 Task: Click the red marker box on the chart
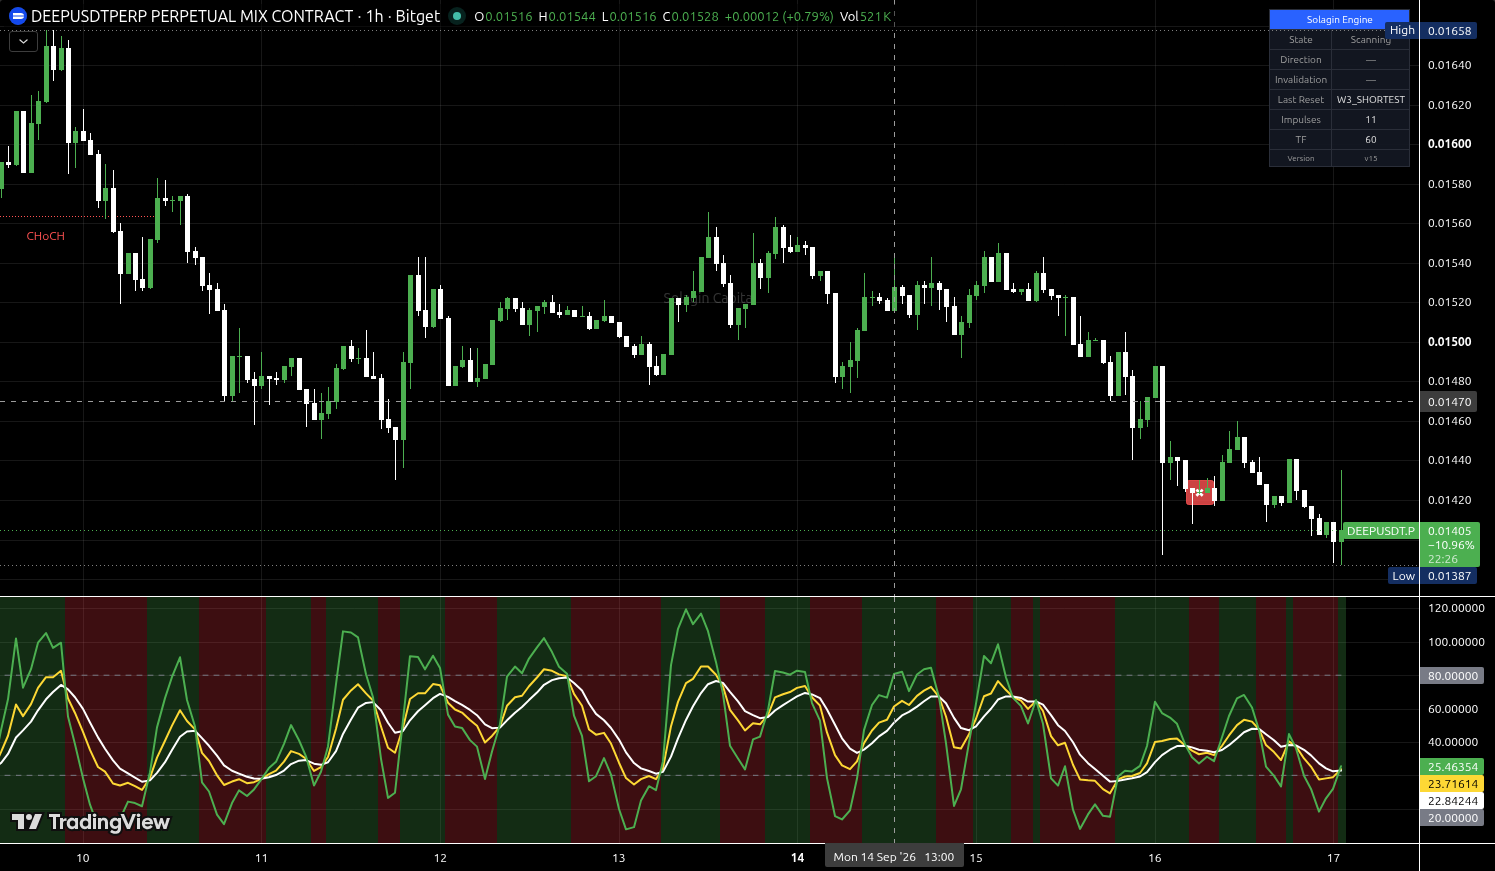(1200, 492)
